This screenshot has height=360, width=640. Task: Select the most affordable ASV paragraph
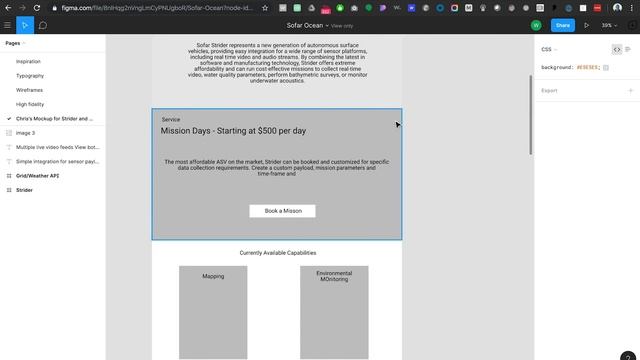(277, 168)
